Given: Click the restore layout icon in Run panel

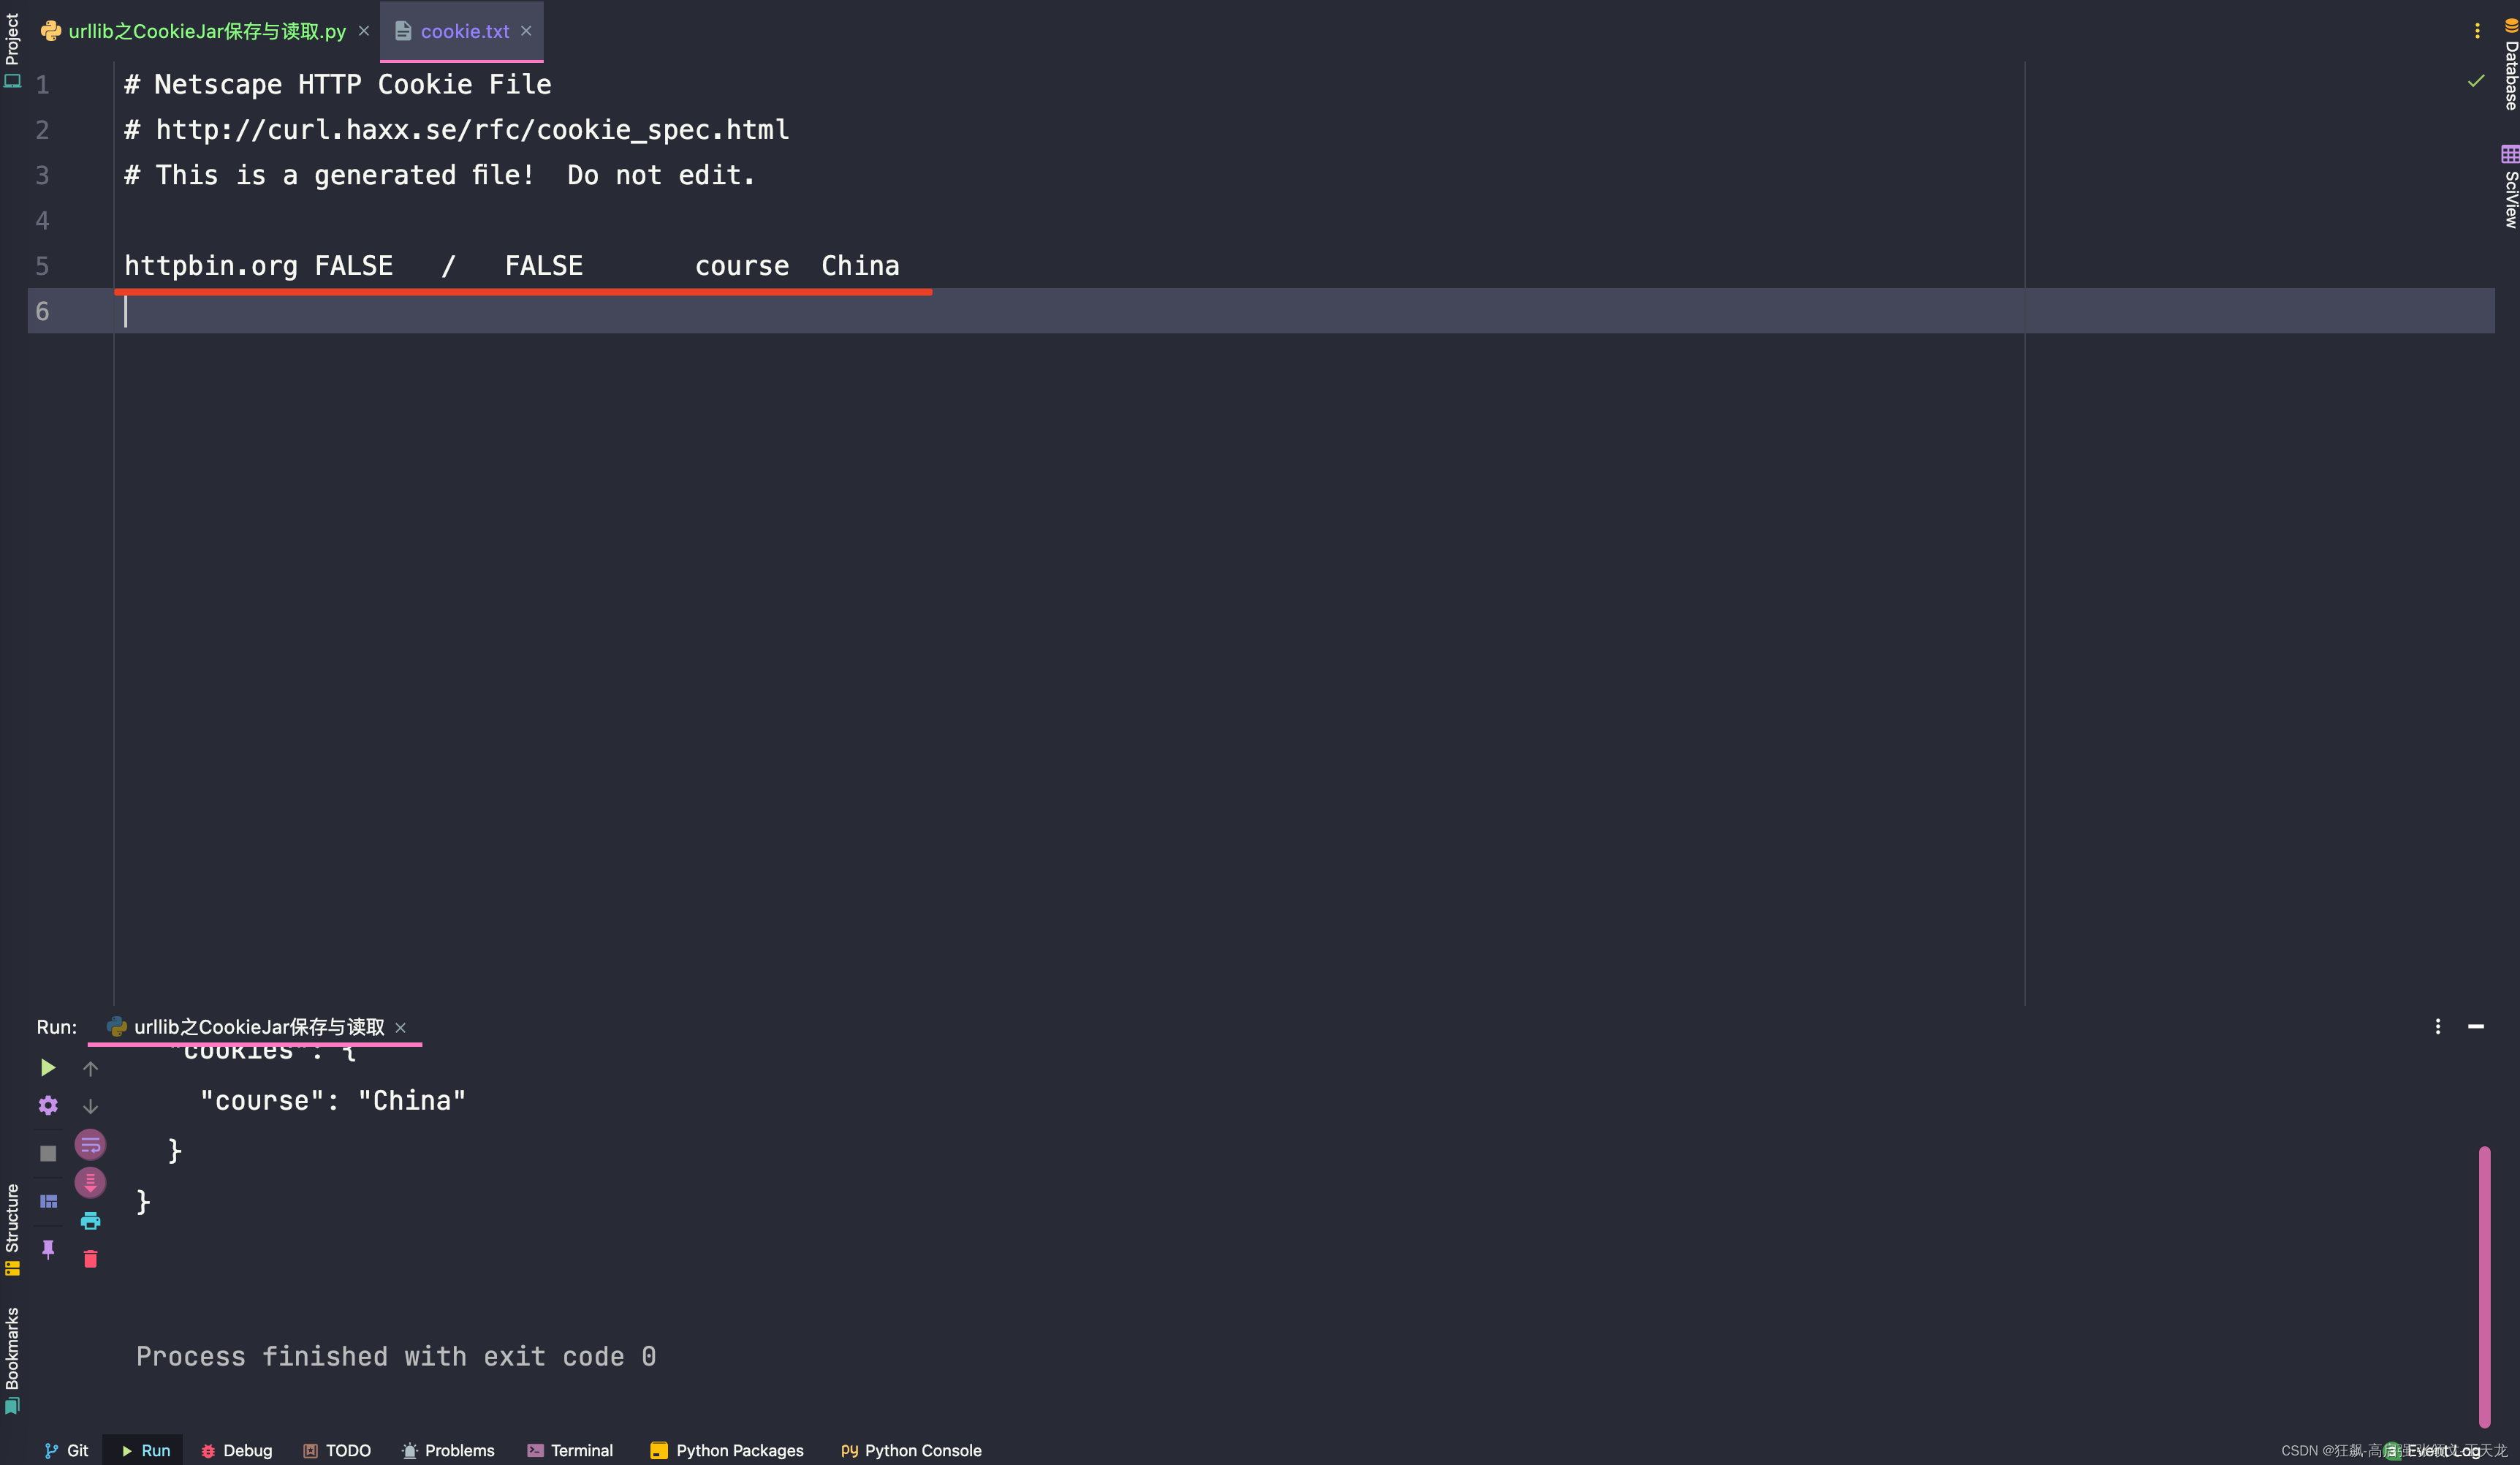Looking at the screenshot, I should pyautogui.click(x=48, y=1201).
